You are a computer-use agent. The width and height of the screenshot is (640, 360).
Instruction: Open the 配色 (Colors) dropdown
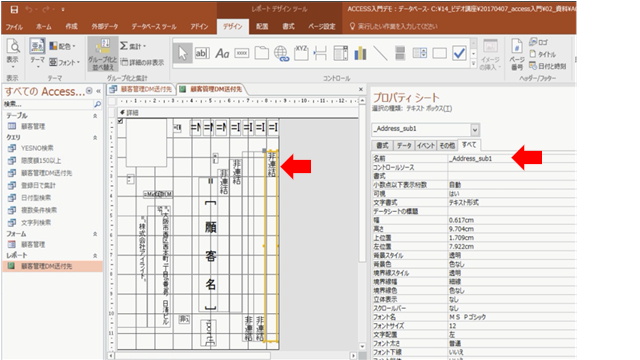tap(63, 46)
